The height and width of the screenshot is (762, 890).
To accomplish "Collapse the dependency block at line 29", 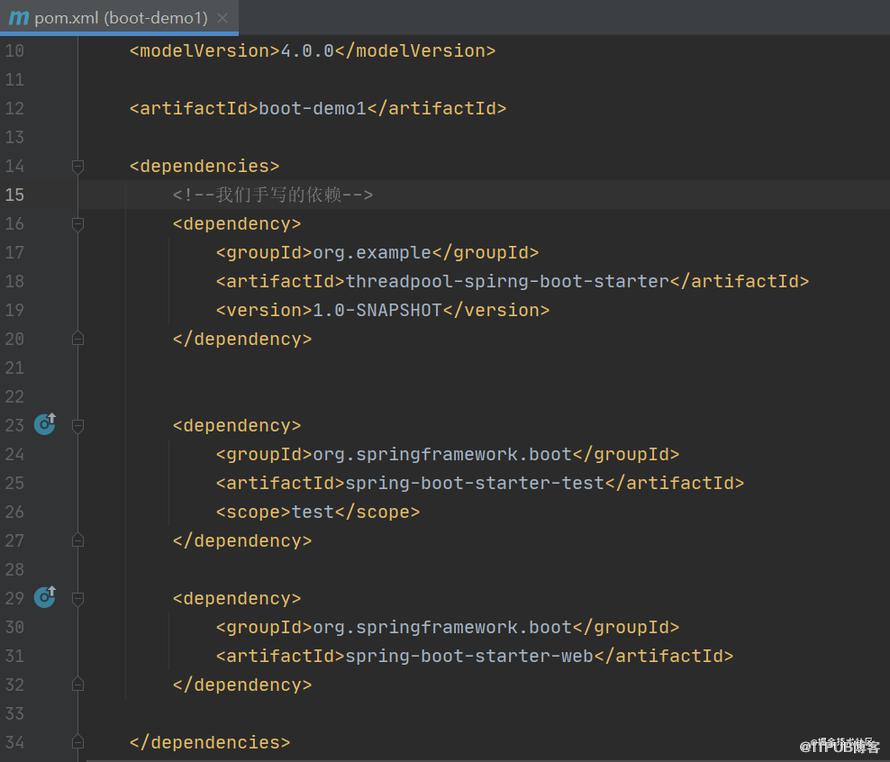I will tap(78, 598).
